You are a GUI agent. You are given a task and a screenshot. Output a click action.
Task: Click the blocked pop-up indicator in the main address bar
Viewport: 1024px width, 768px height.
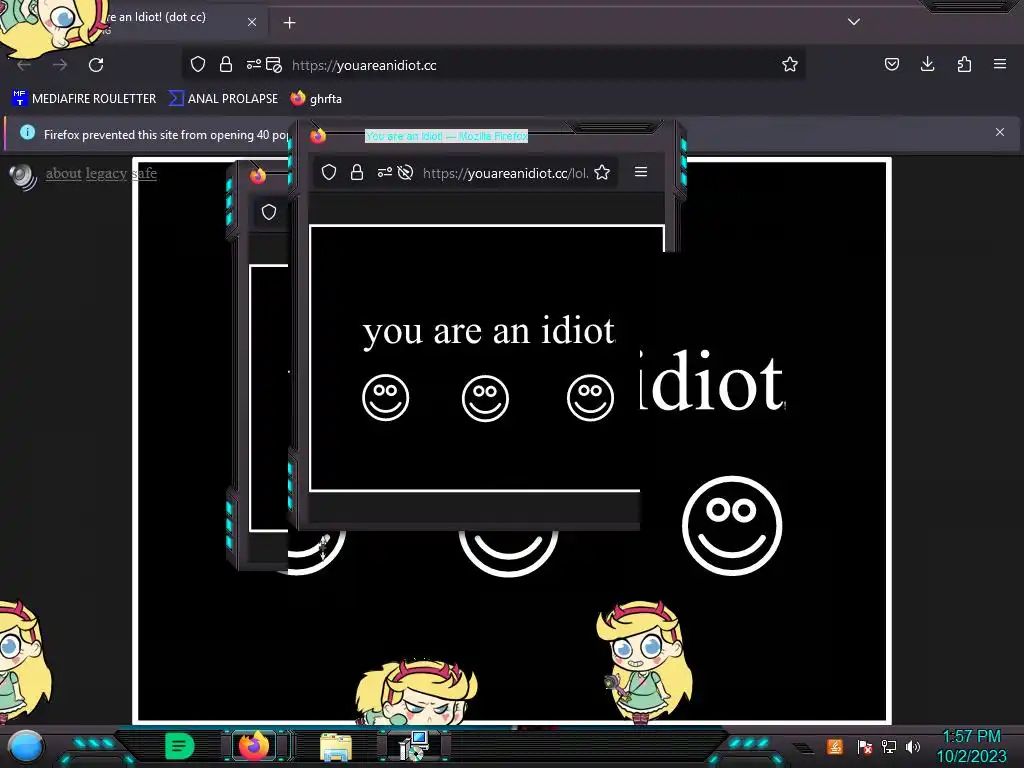274,64
